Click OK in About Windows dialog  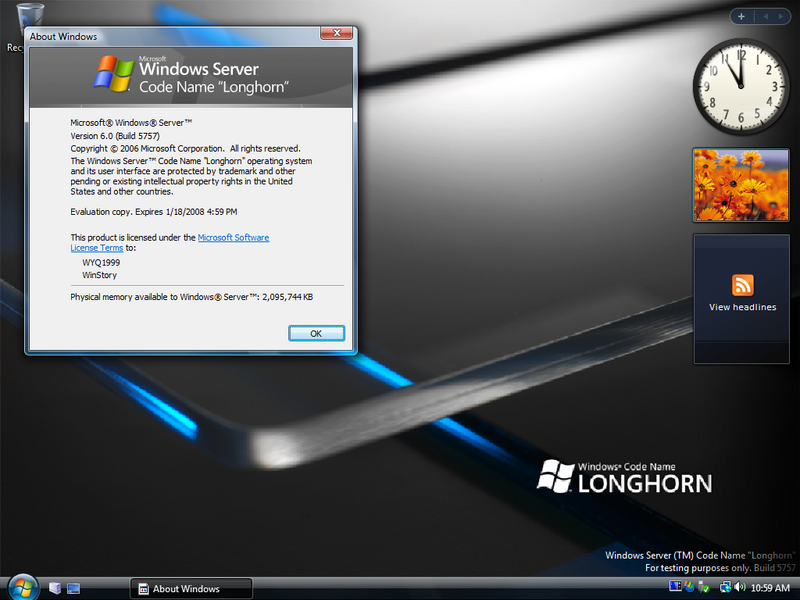[x=316, y=333]
